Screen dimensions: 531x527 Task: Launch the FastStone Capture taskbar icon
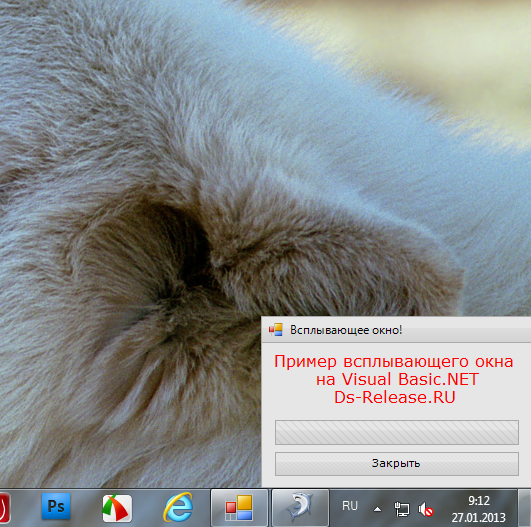(117, 508)
